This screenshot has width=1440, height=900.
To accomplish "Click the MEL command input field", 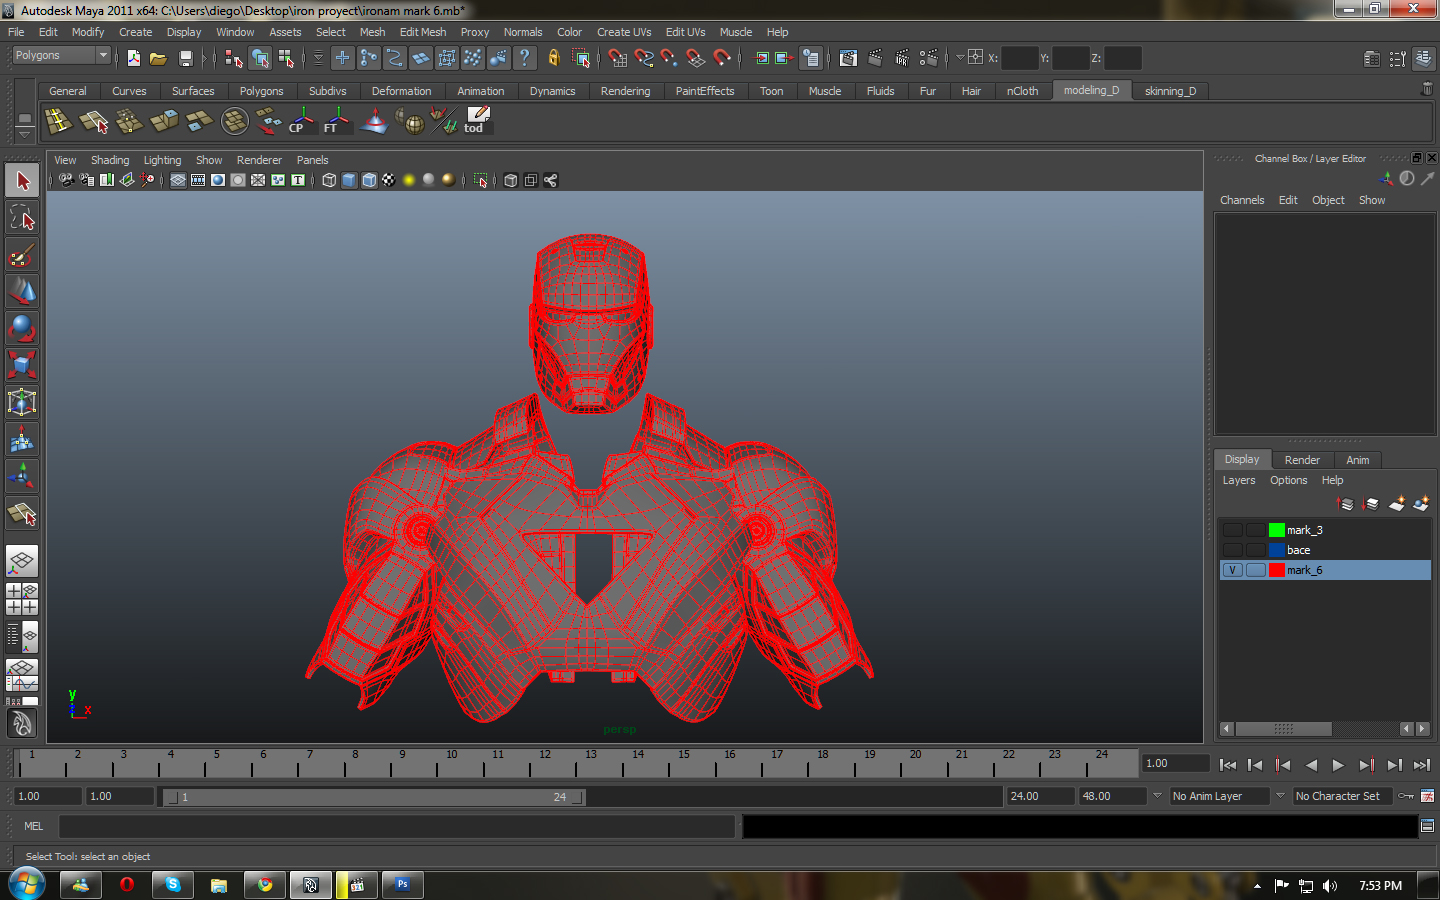I will coord(396,826).
